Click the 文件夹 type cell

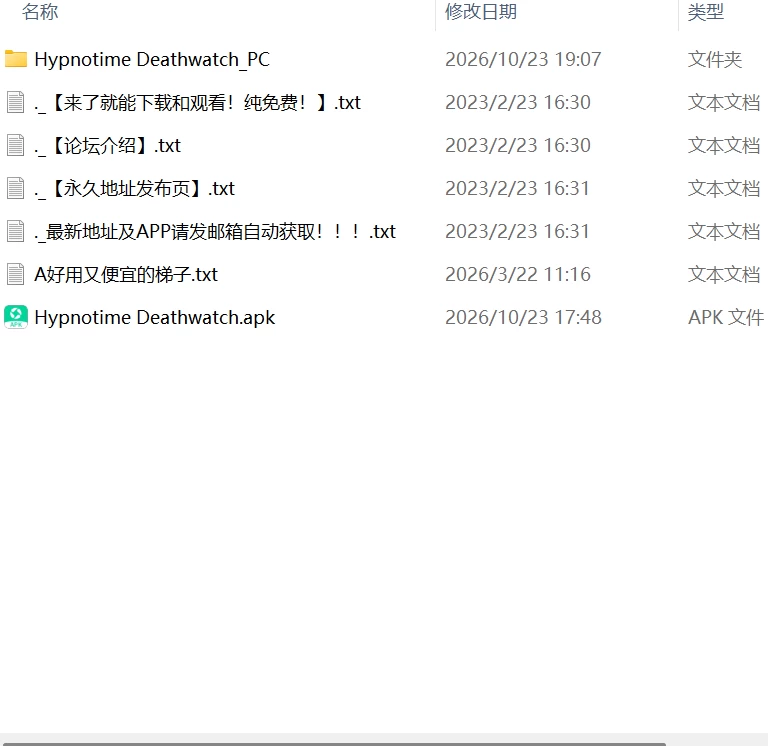[x=715, y=60]
